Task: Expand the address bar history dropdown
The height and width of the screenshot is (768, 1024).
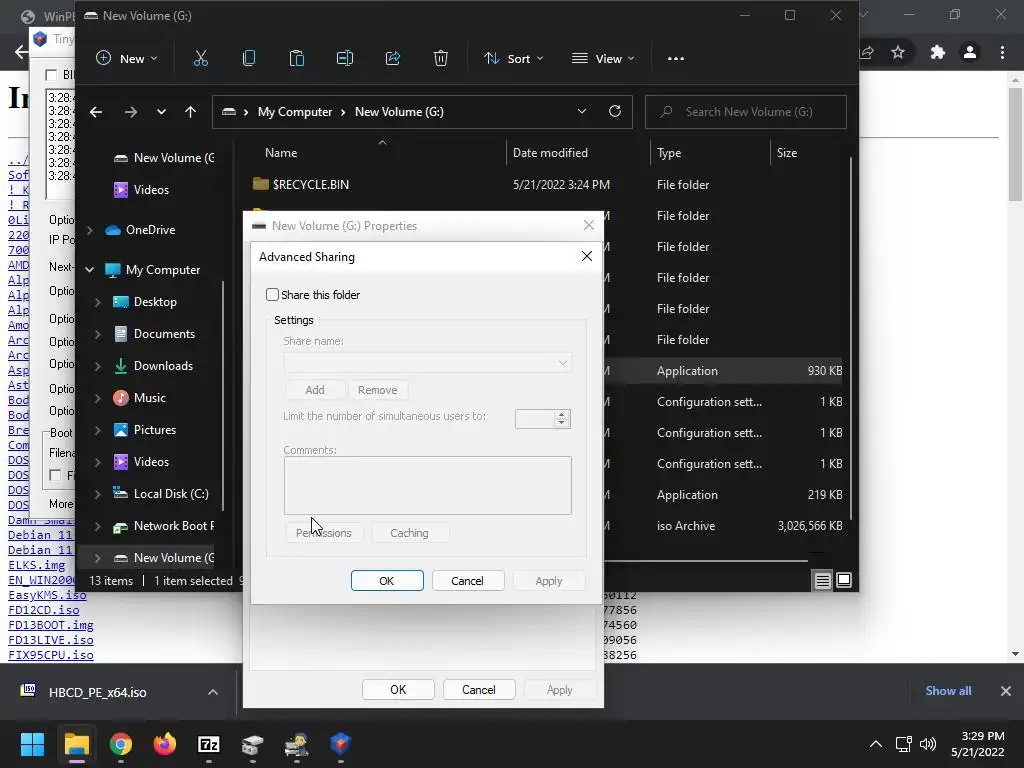Action: pos(581,112)
